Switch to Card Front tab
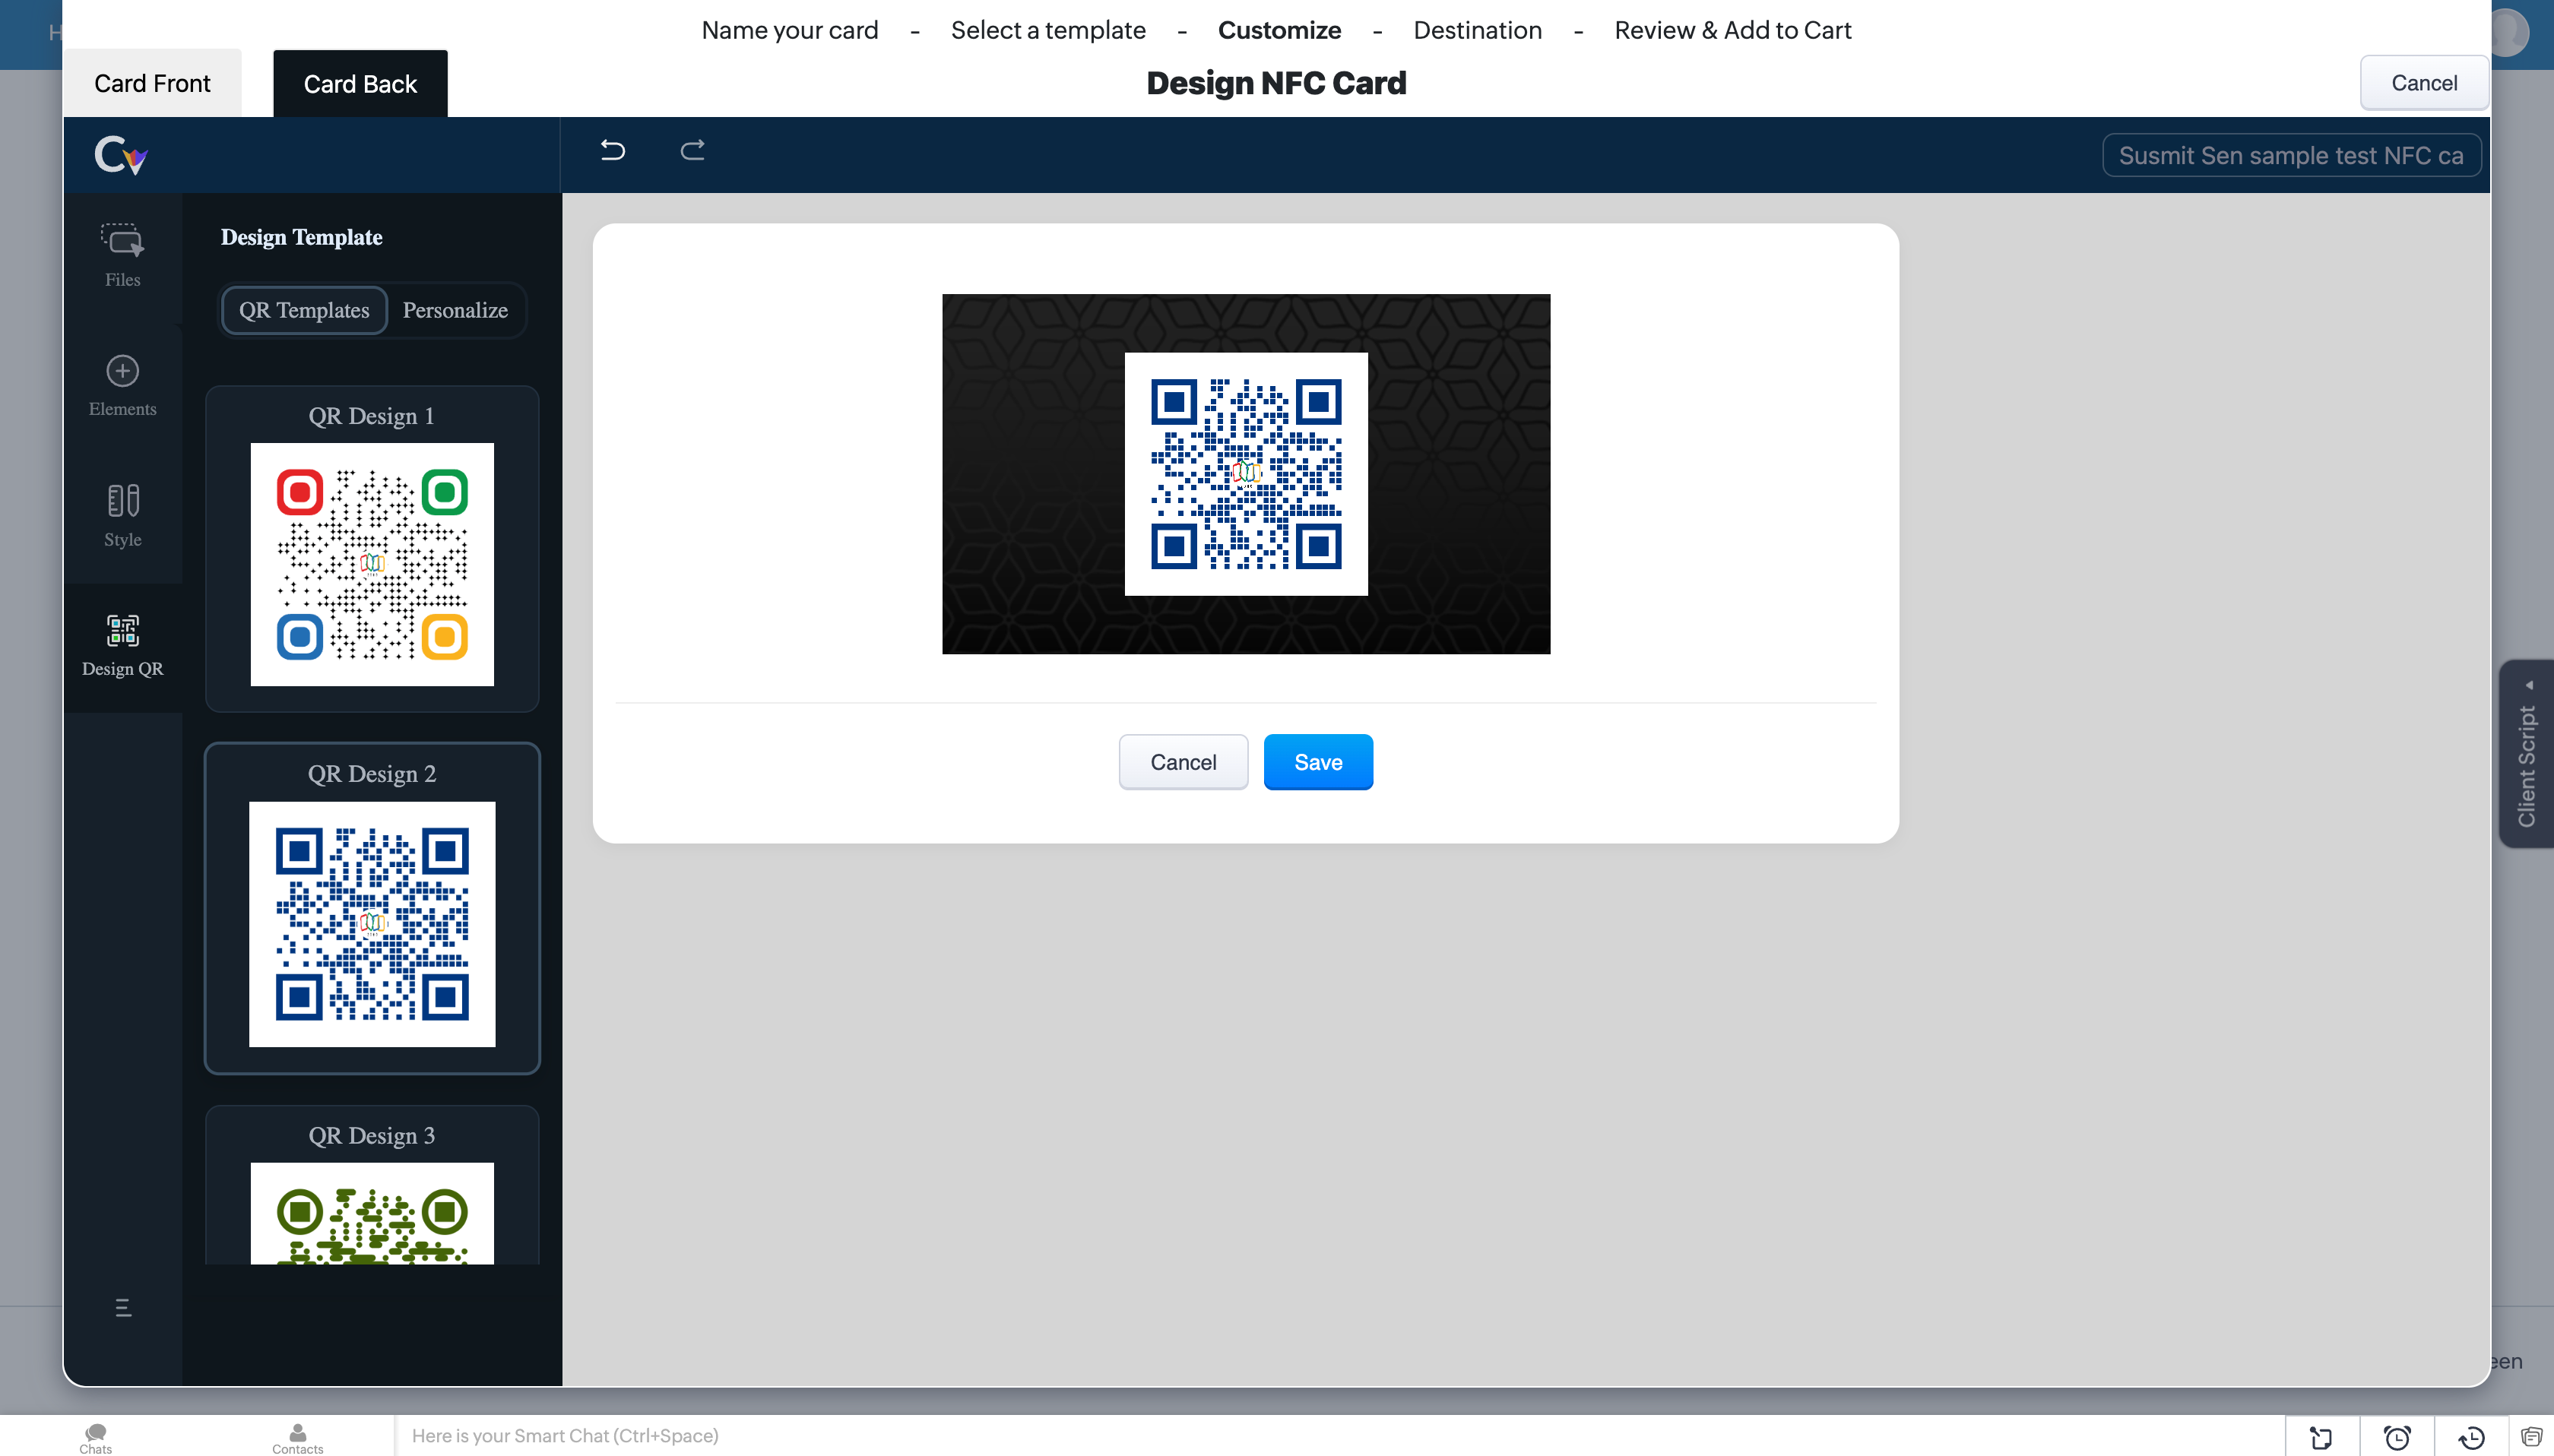The width and height of the screenshot is (2554, 1456). [x=152, y=83]
